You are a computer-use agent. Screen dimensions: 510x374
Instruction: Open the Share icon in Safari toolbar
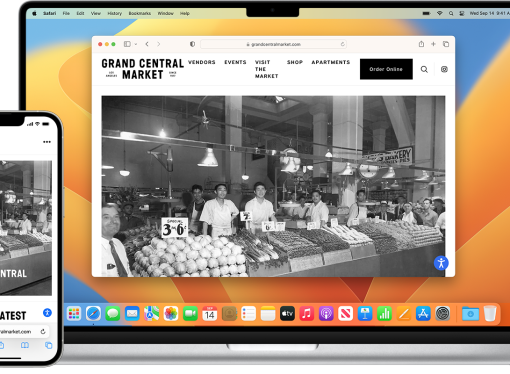421,44
